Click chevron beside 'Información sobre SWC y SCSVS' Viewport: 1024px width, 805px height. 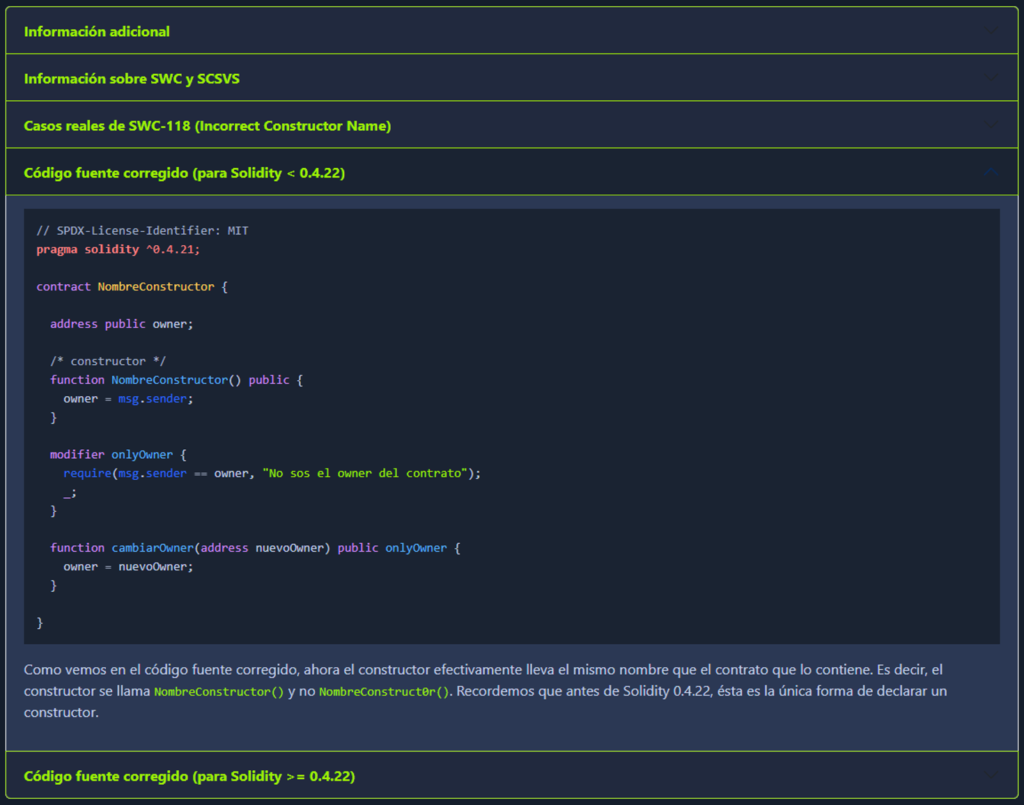[x=990, y=78]
